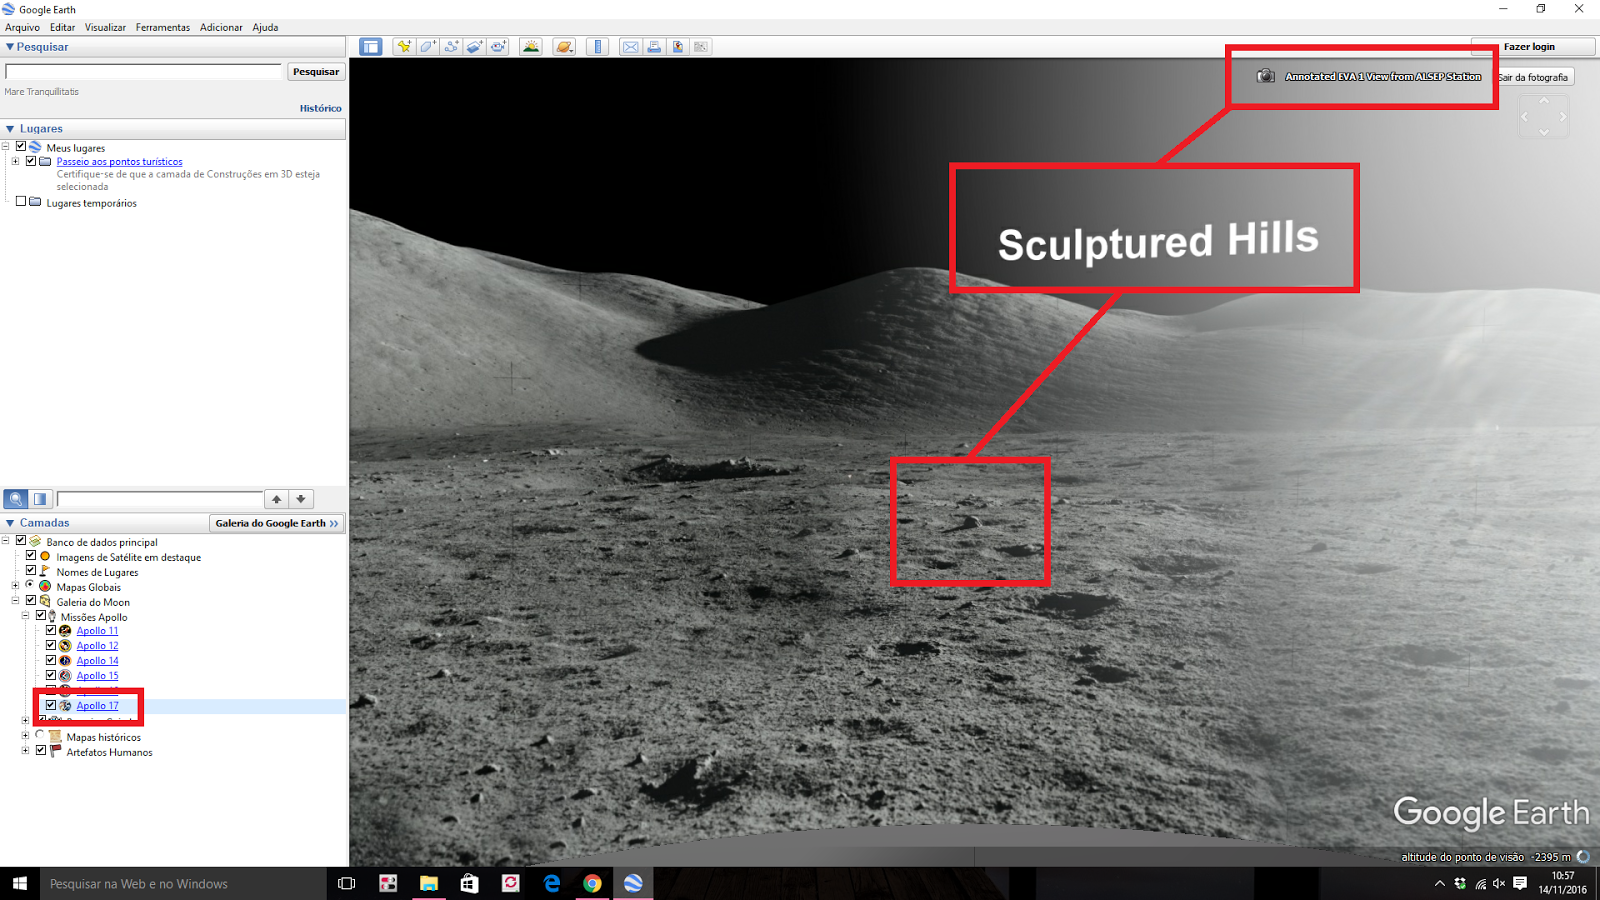
Task: Toggle the Banco de dados principal checkbox
Action: [21, 541]
